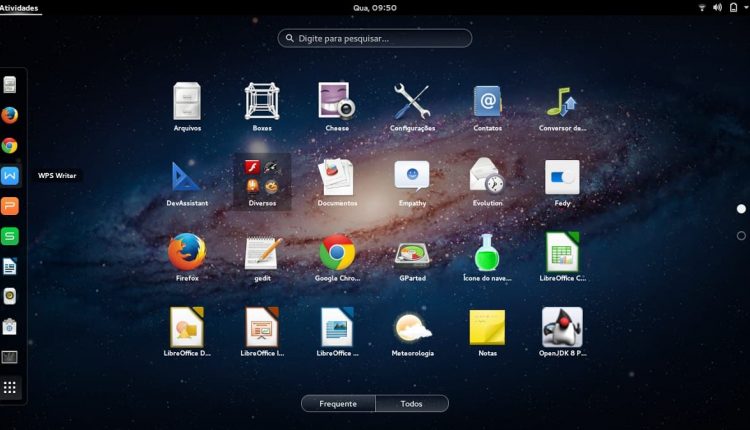Click the volume speaker icon in top bar

pyautogui.click(x=717, y=8)
